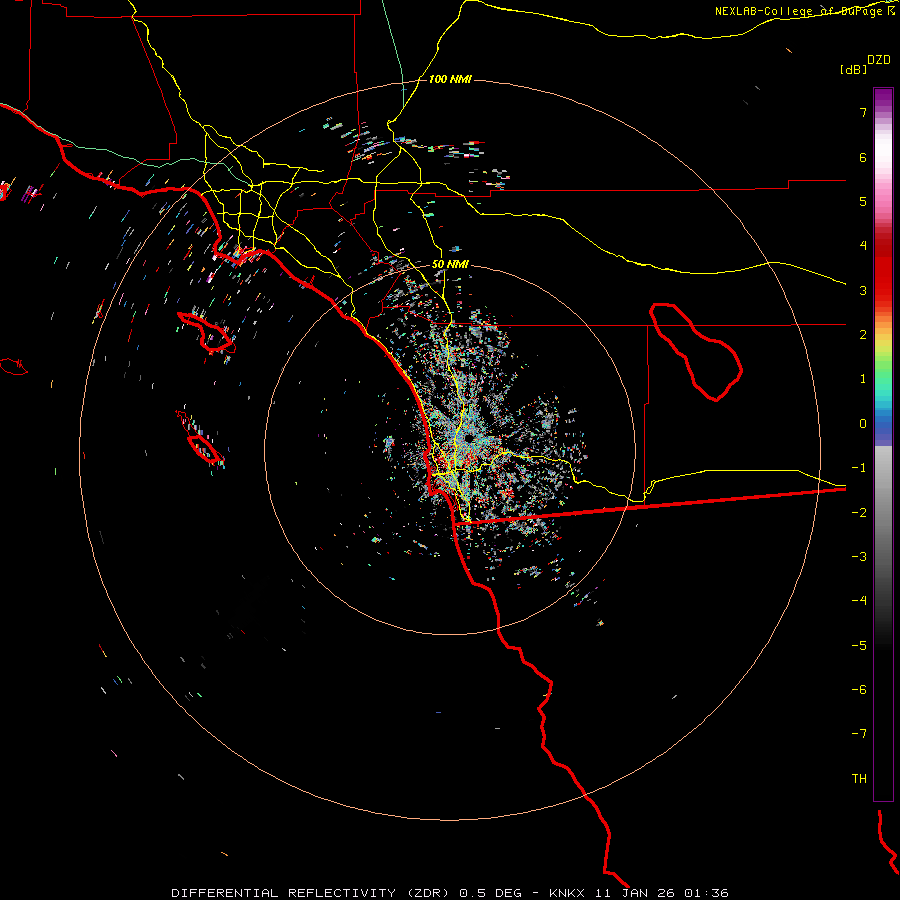Click the "100 NMI" range ring label

point(450,79)
